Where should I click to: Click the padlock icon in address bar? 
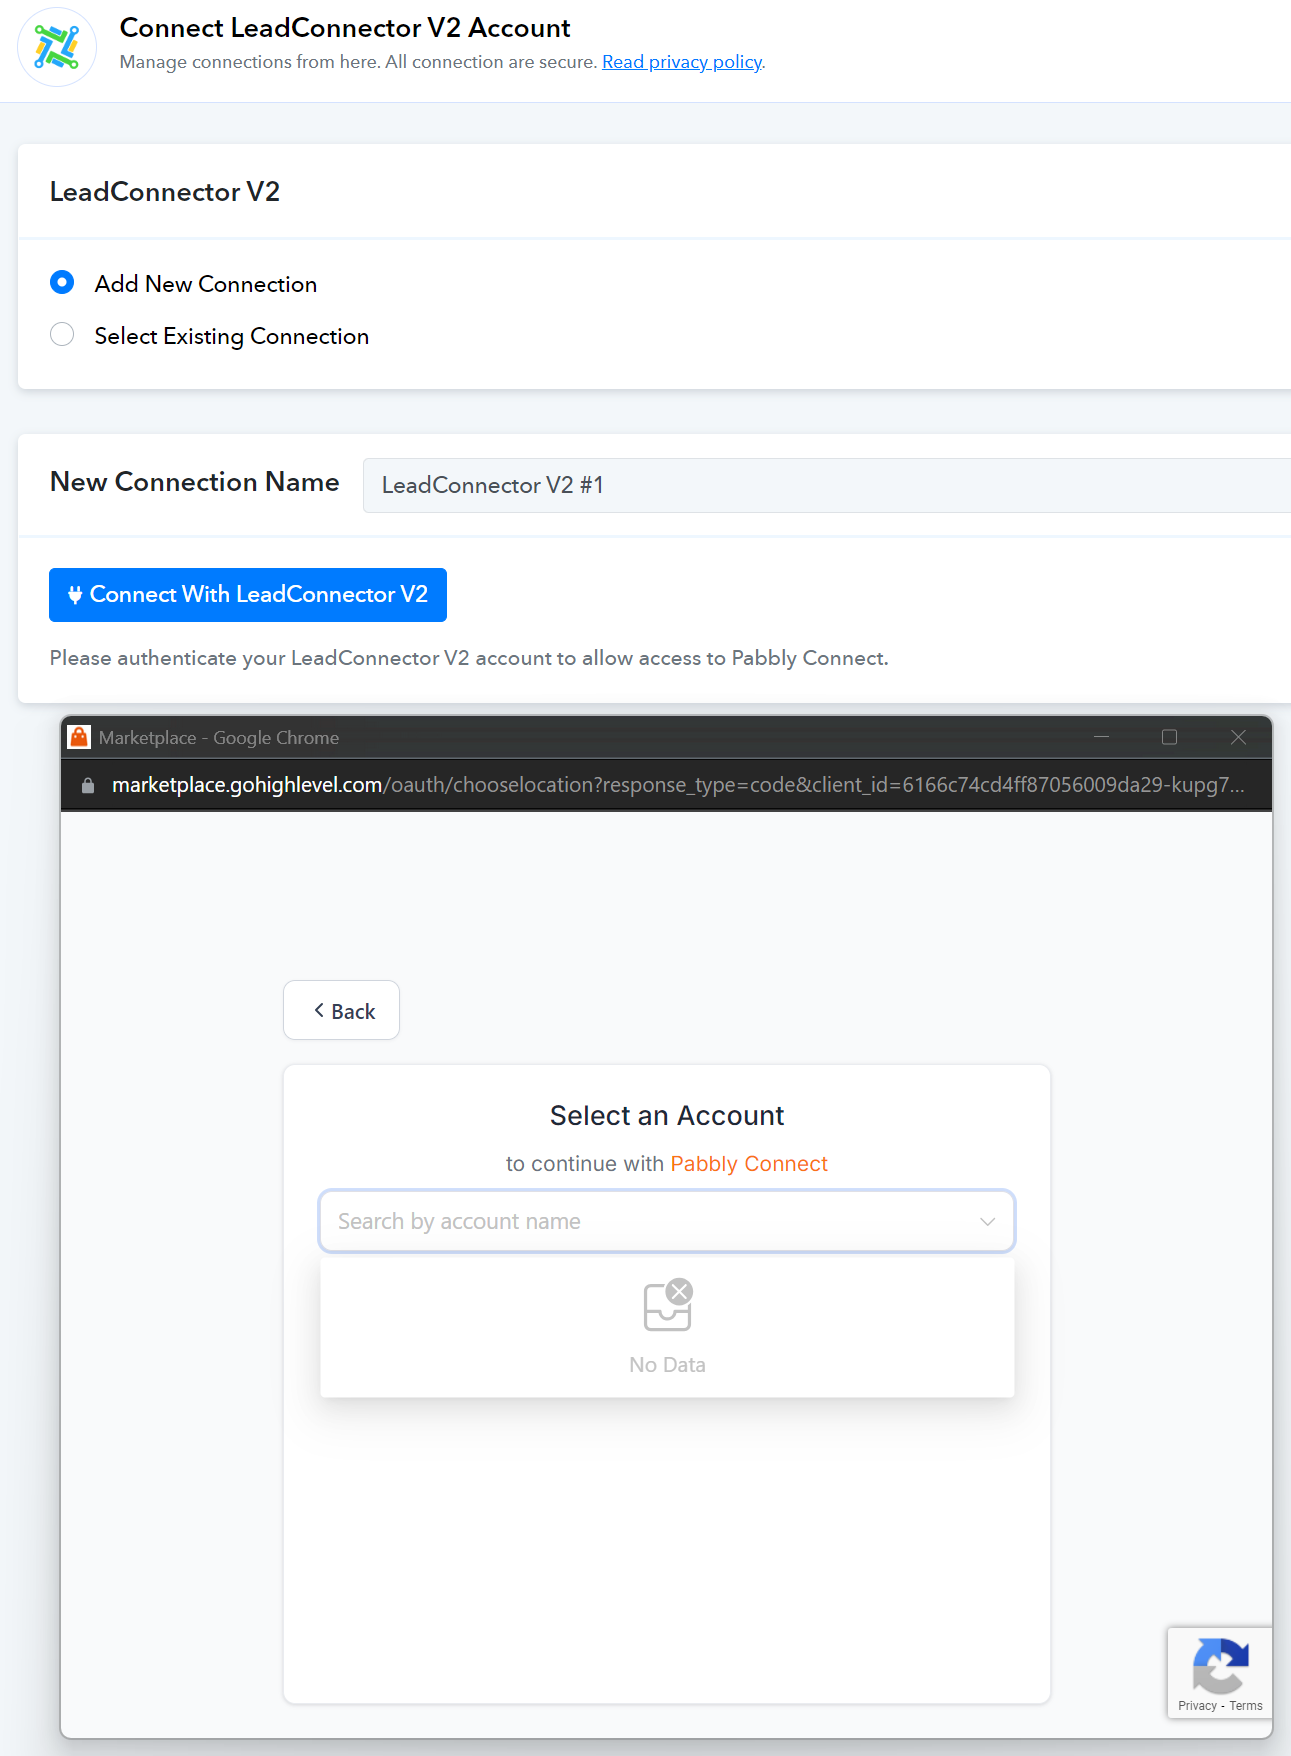pos(88,786)
